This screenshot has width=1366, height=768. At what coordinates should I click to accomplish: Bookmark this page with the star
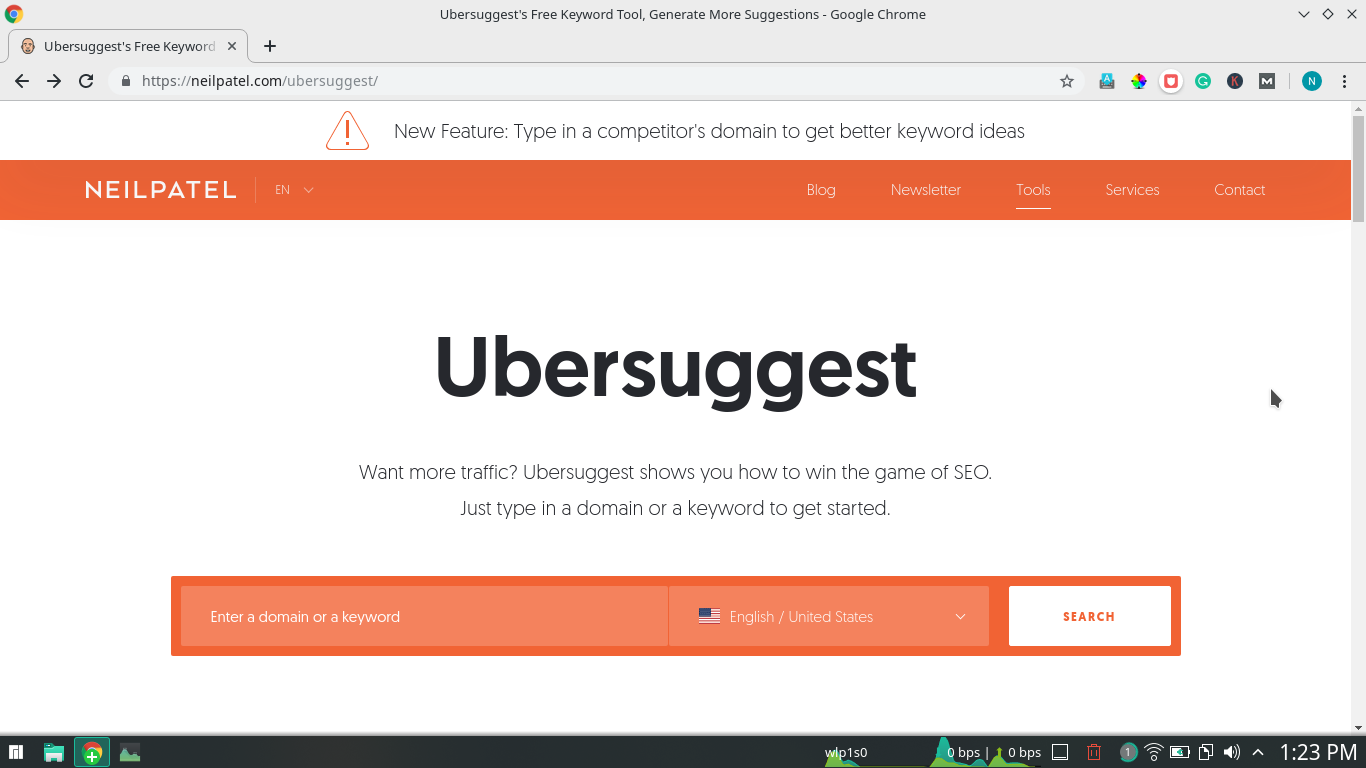(x=1067, y=81)
